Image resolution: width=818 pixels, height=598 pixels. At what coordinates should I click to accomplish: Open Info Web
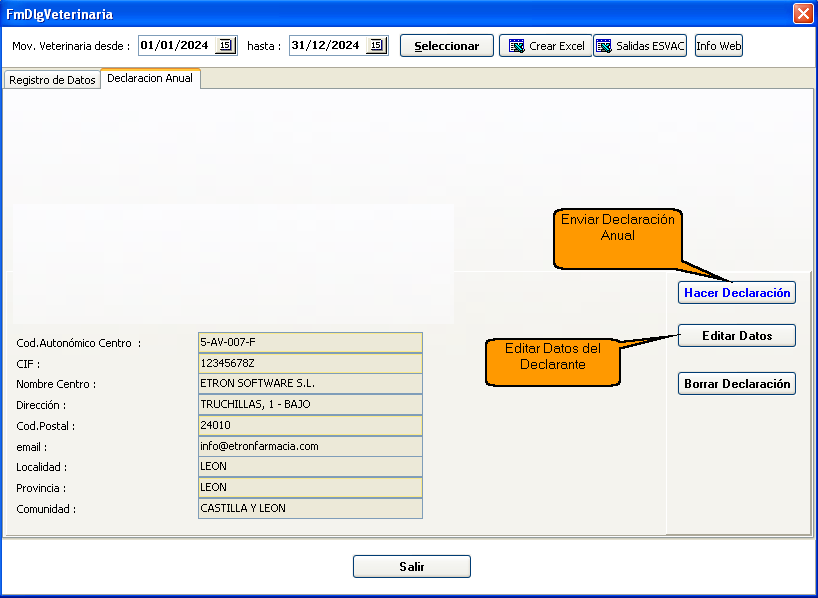(x=718, y=46)
